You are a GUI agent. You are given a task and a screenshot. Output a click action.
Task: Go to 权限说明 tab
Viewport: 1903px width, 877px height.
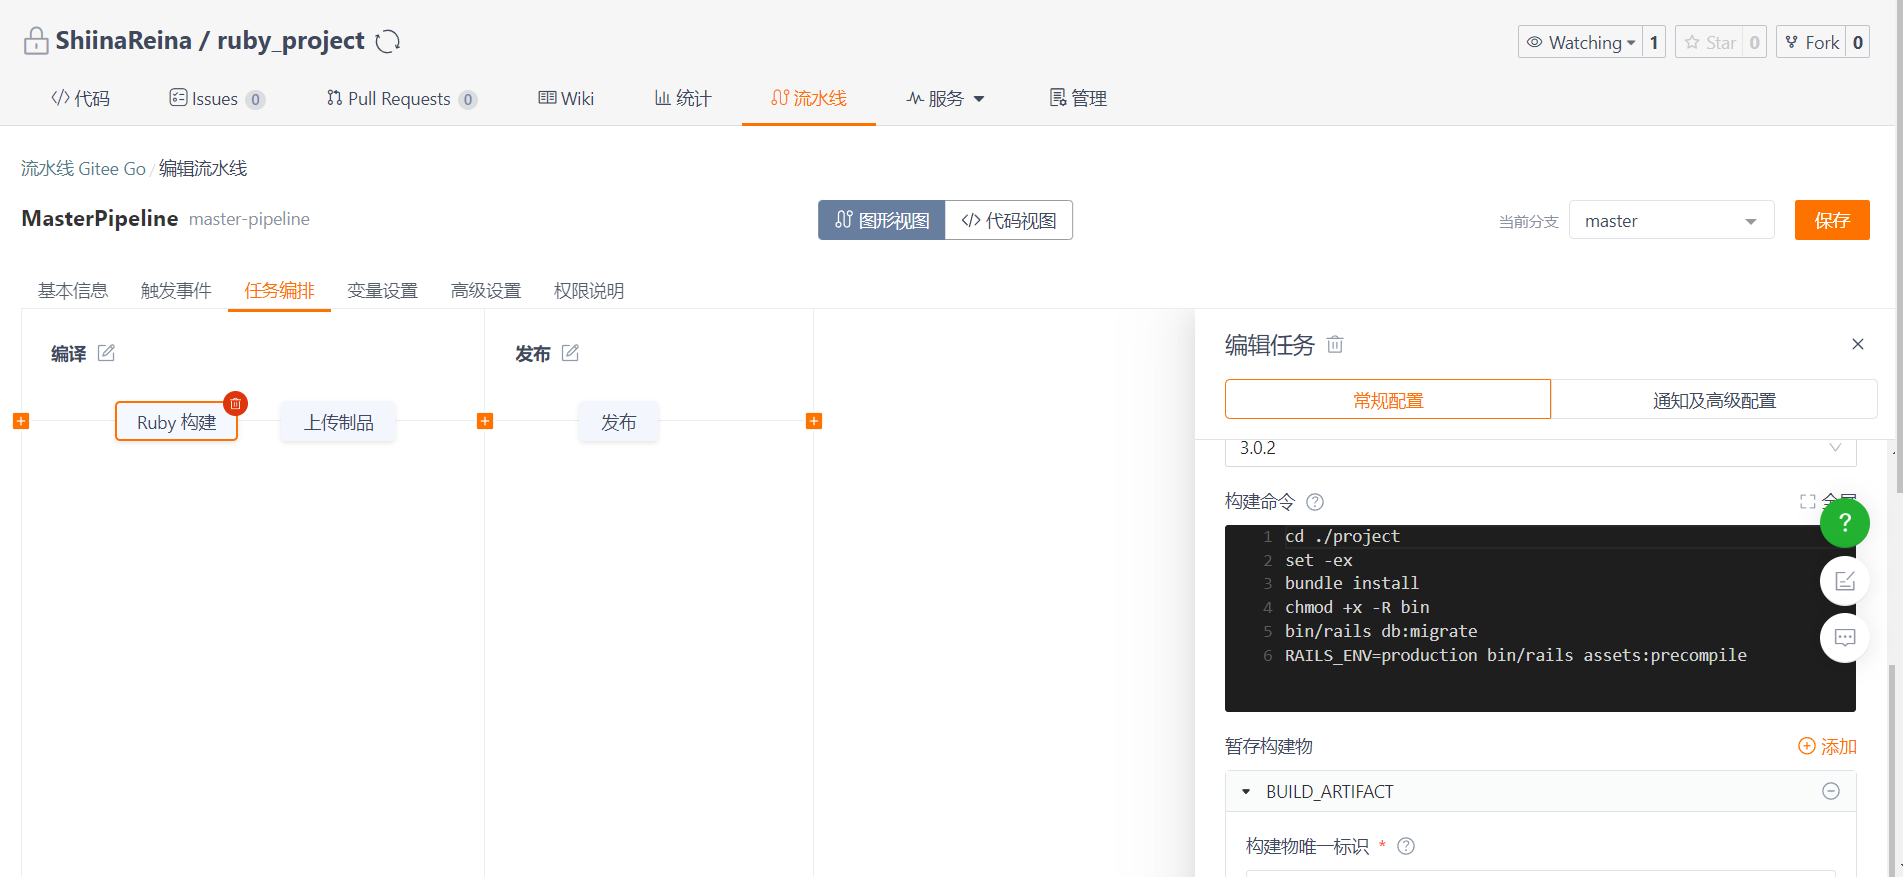click(589, 290)
